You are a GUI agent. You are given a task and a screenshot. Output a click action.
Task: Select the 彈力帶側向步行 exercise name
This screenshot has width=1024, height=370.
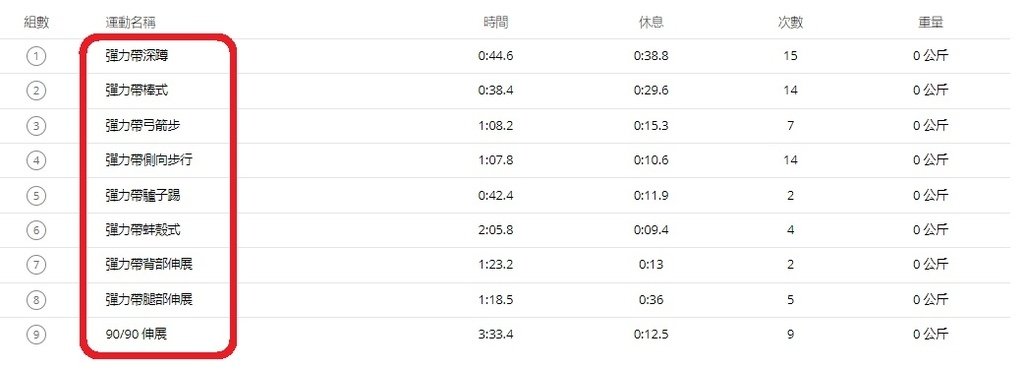149,160
